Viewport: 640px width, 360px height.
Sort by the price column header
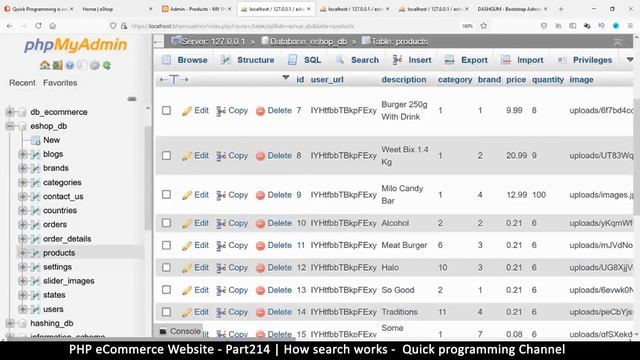tap(516, 80)
